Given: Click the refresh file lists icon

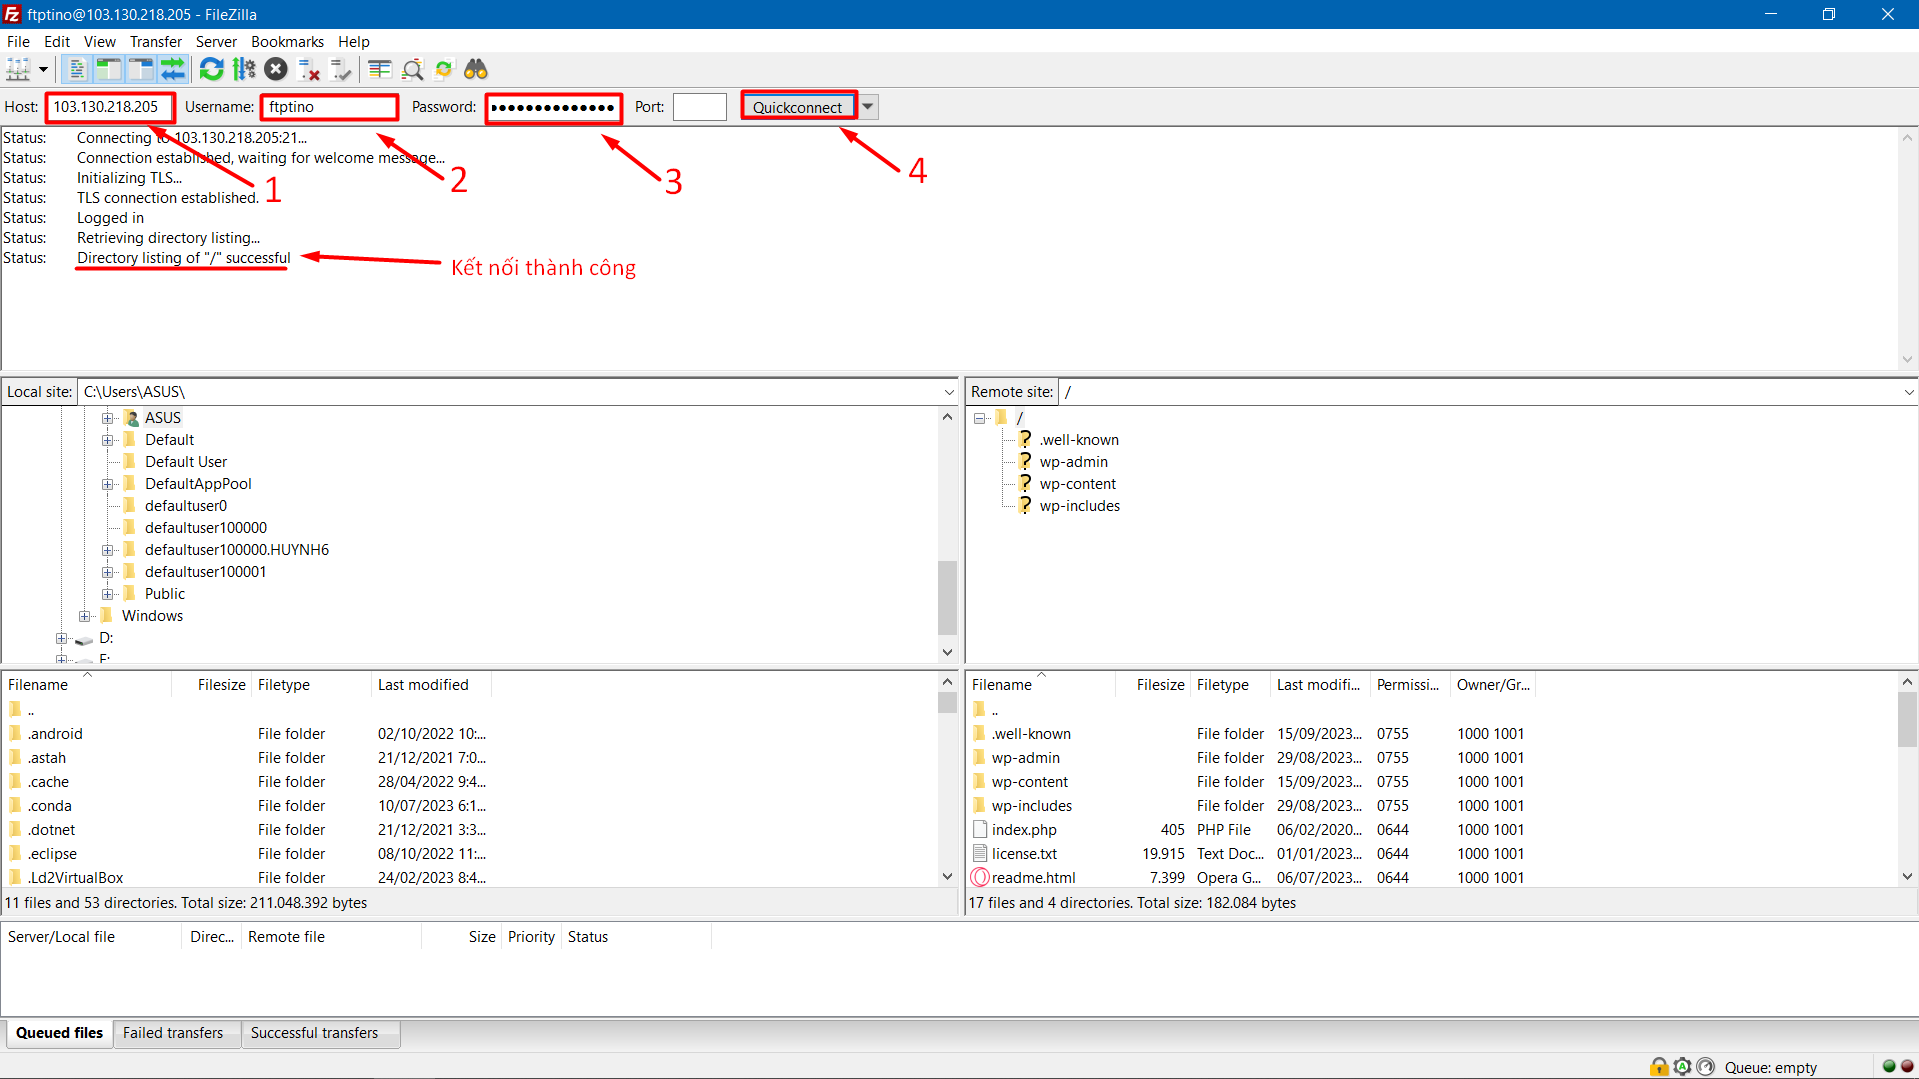Looking at the screenshot, I should click(x=211, y=69).
